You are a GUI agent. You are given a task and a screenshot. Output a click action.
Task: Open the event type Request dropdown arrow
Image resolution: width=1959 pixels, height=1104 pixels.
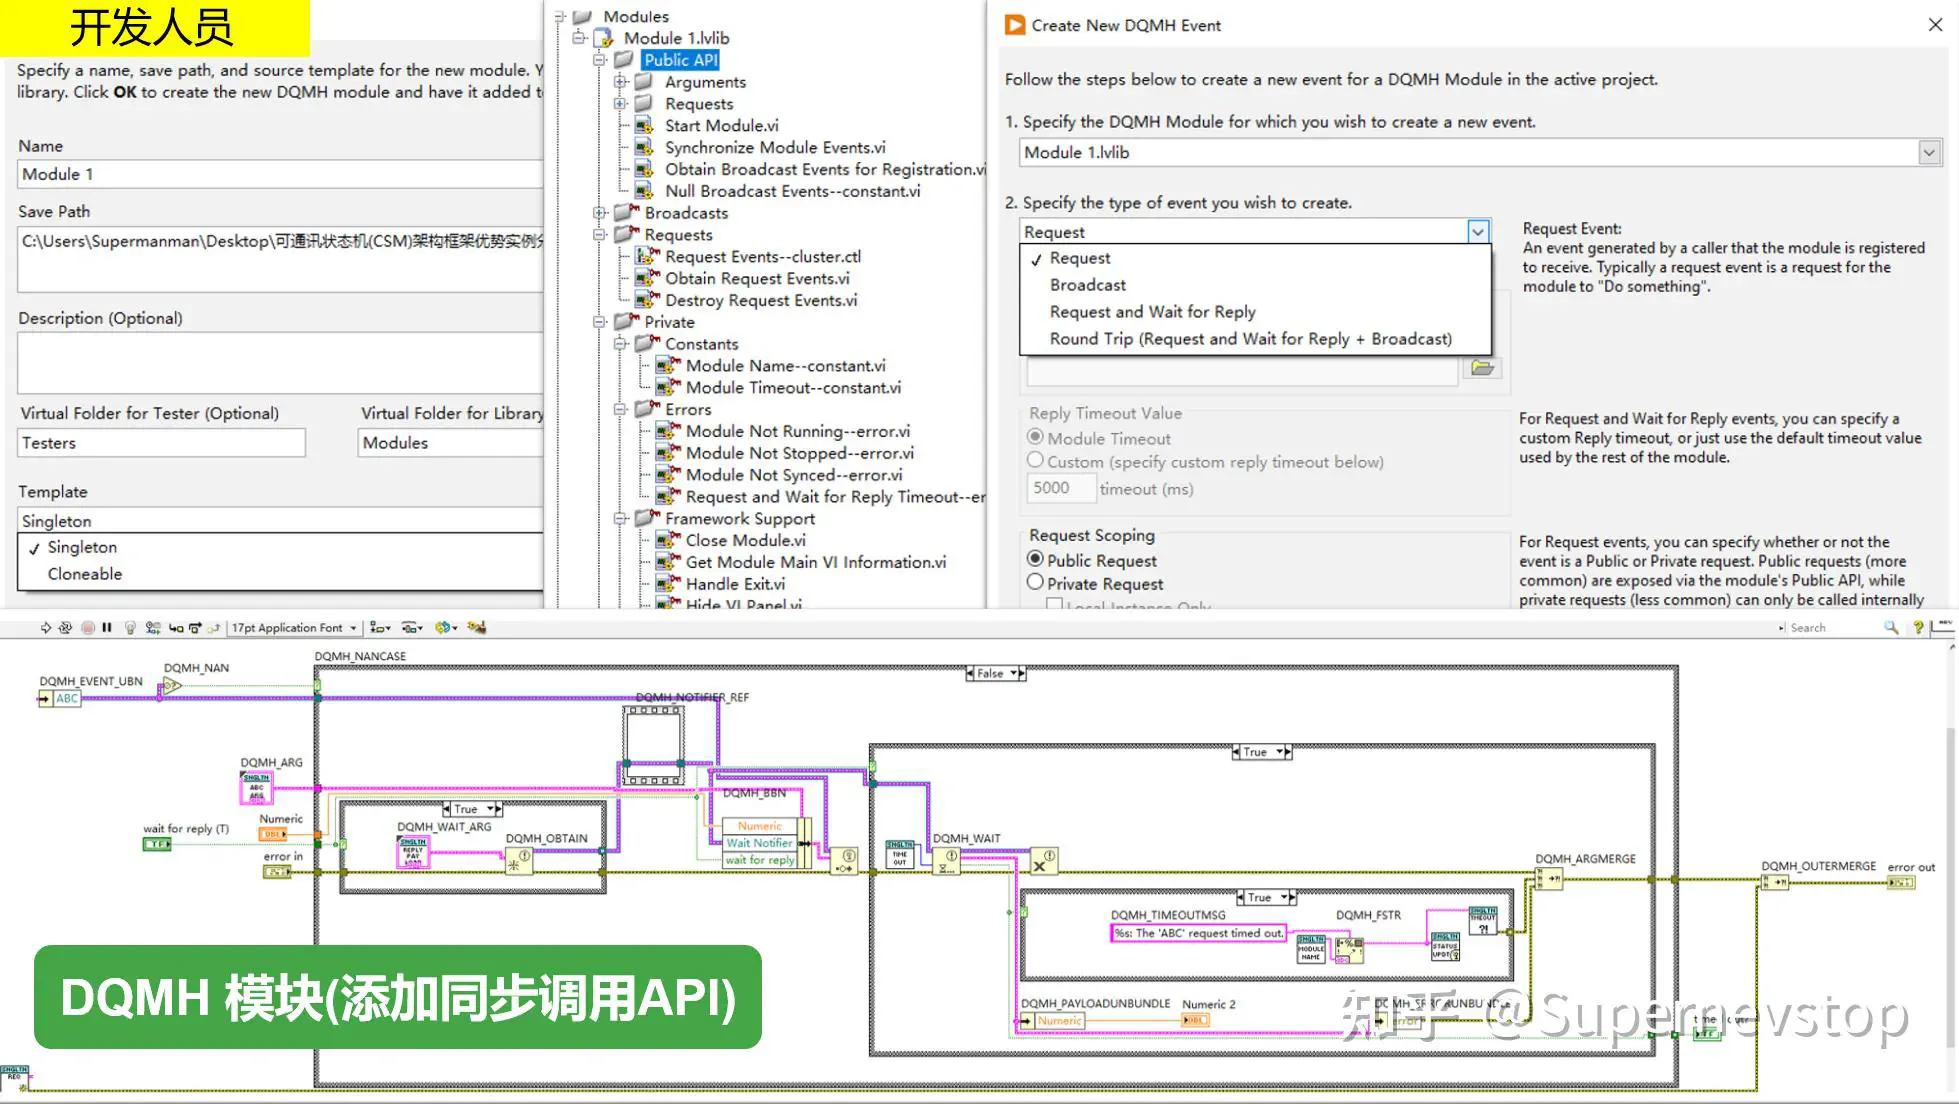(x=1478, y=232)
